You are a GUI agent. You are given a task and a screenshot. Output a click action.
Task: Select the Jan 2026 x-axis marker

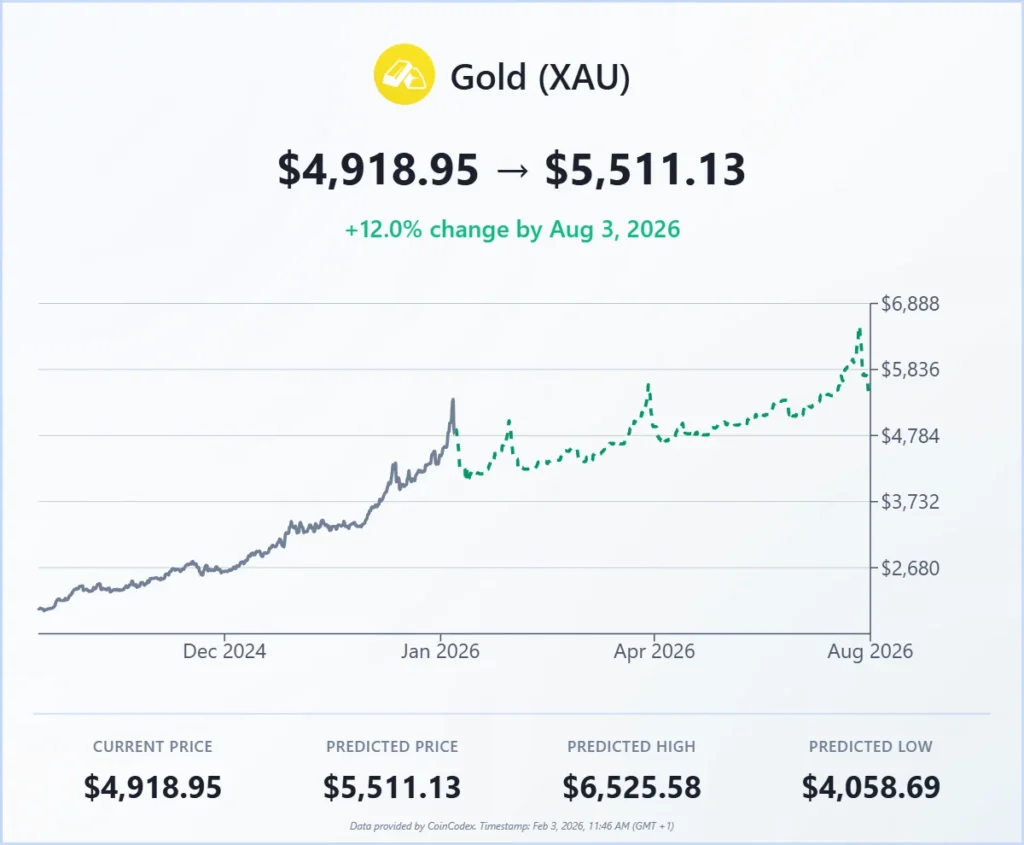pos(440,652)
